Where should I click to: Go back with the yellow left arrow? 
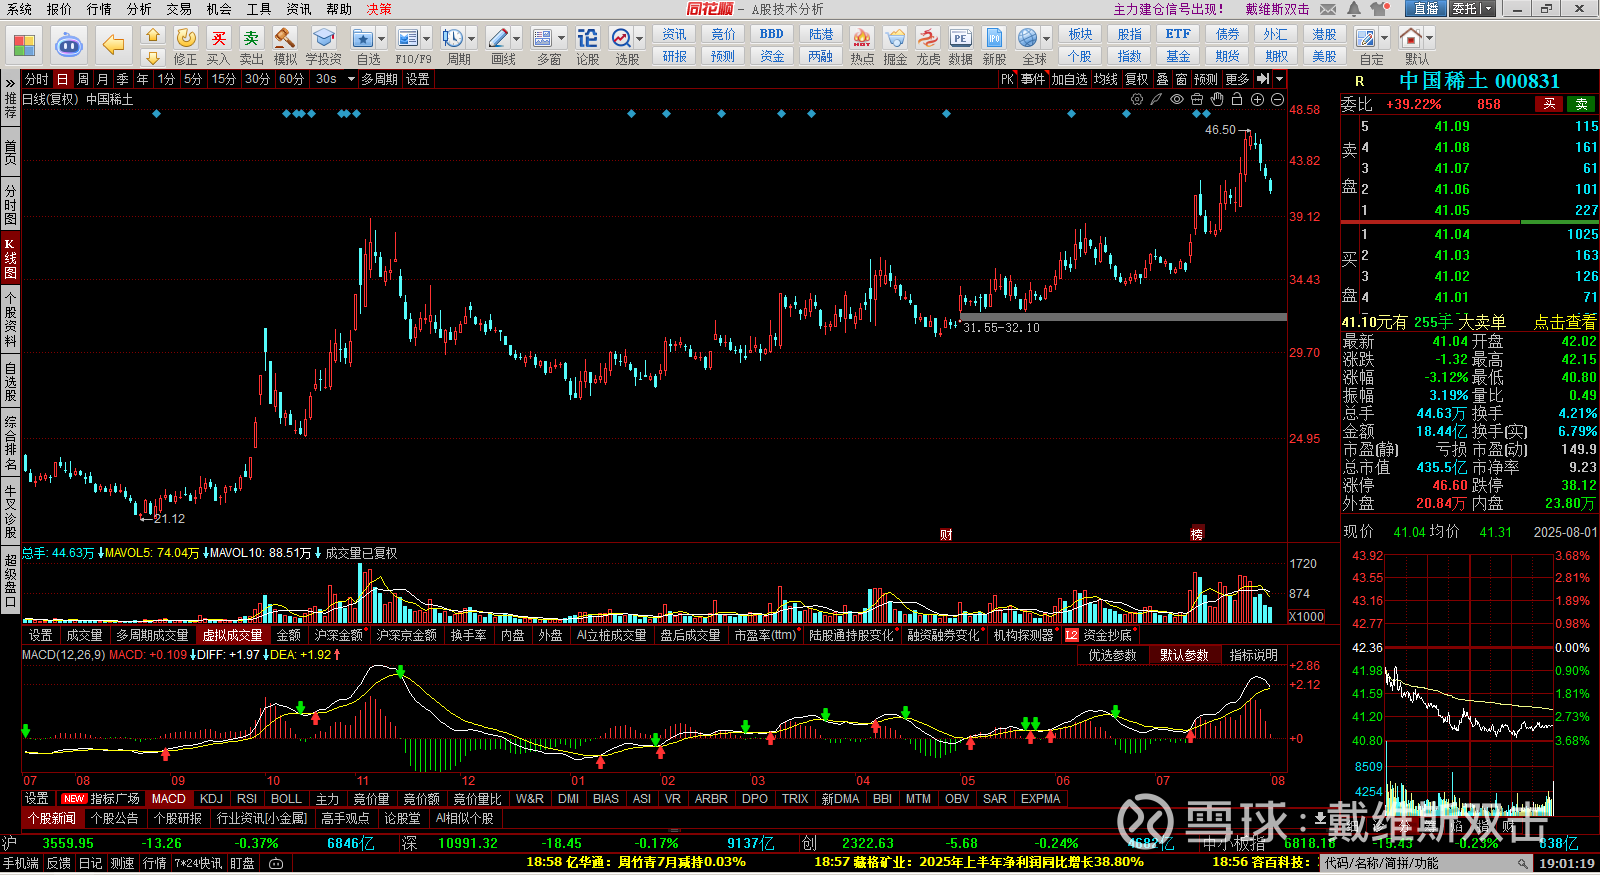point(114,45)
